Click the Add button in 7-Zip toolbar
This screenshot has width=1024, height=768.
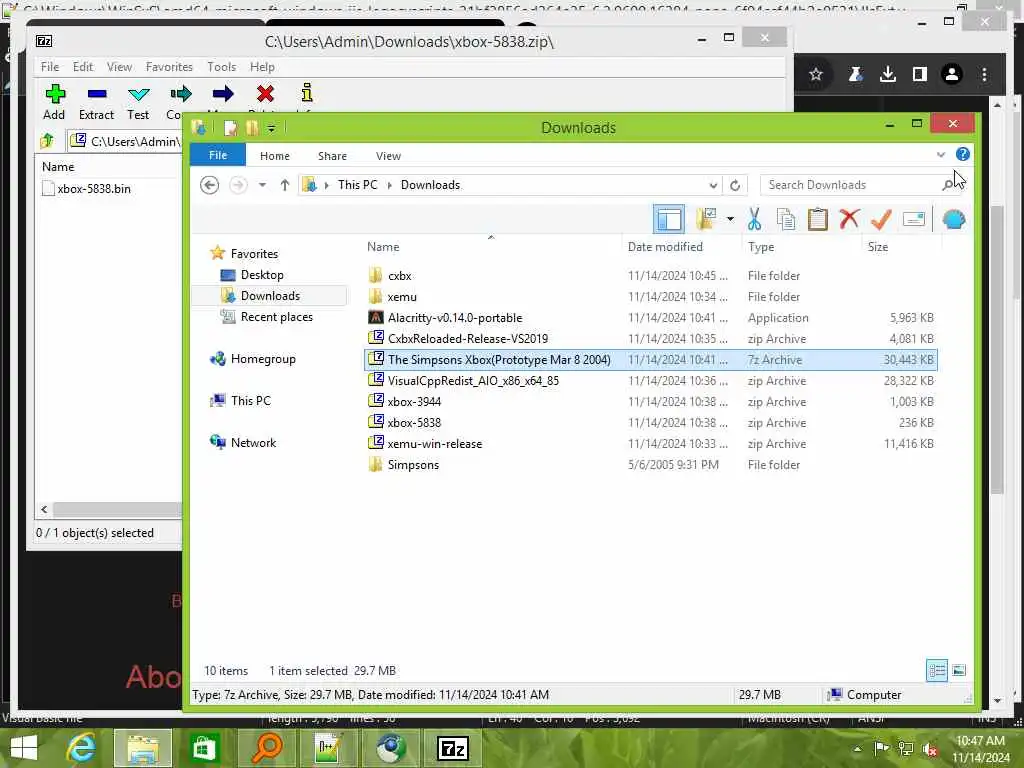tap(54, 102)
